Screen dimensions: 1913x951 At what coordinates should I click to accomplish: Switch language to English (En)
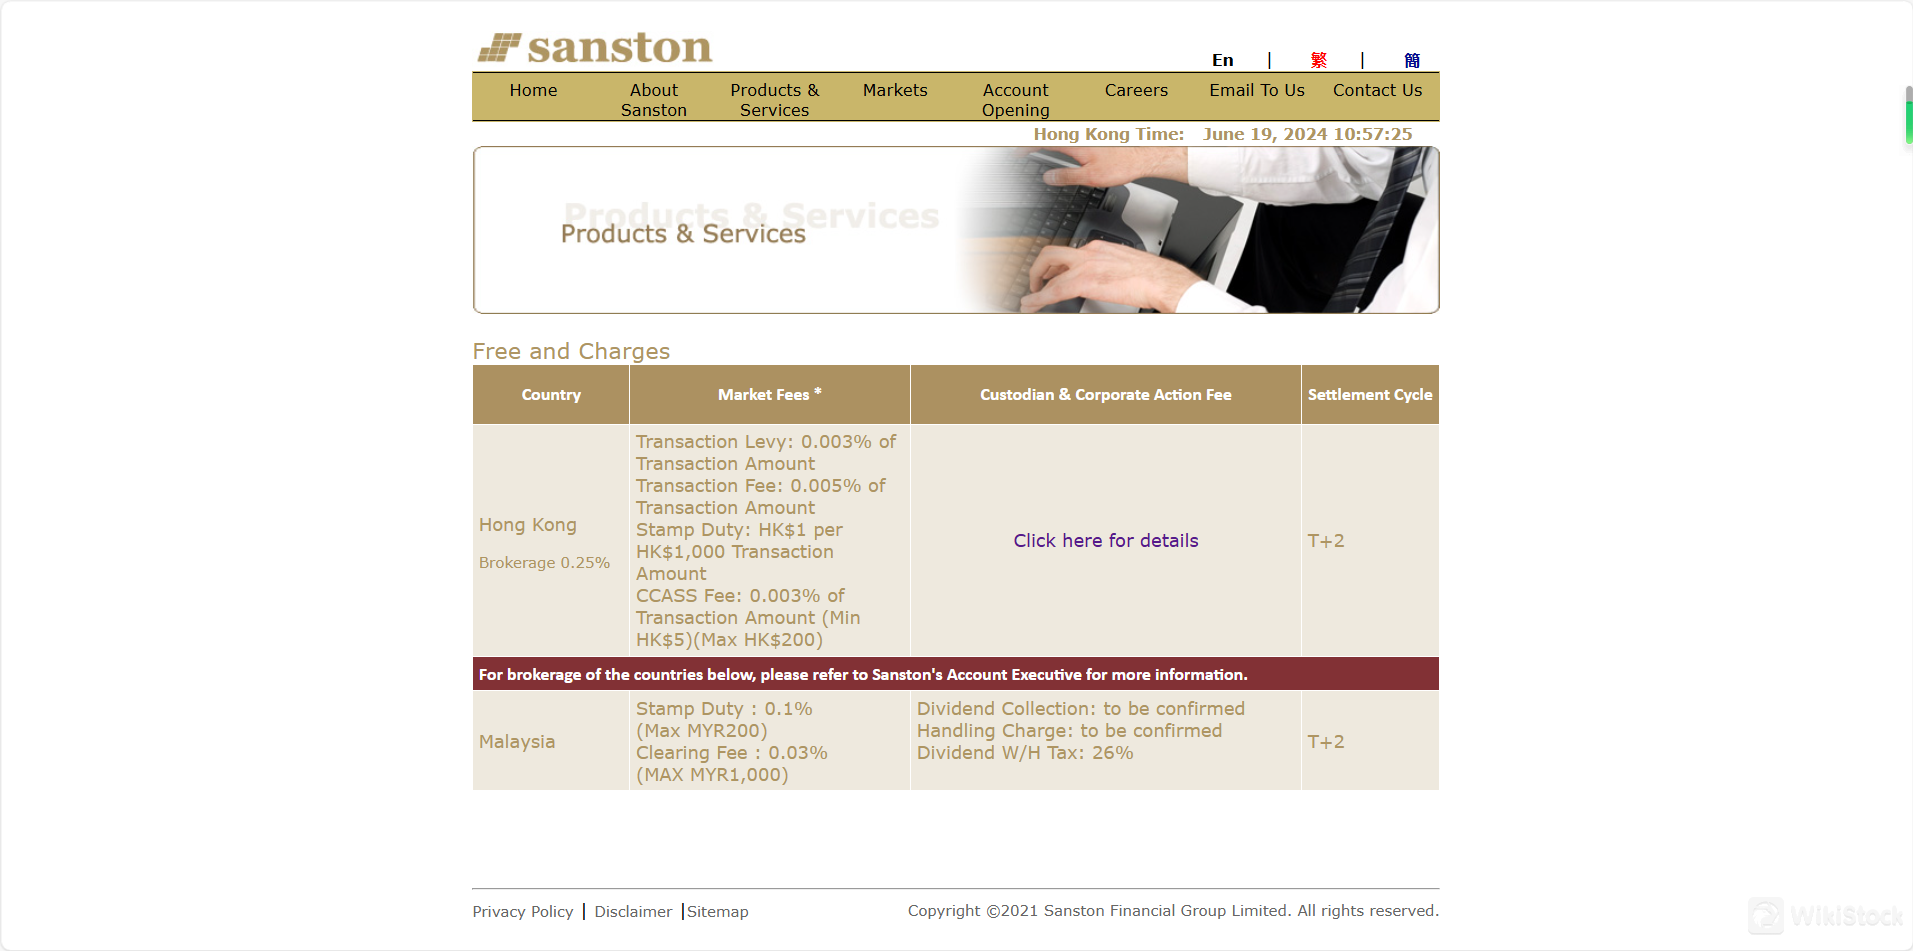(x=1222, y=60)
